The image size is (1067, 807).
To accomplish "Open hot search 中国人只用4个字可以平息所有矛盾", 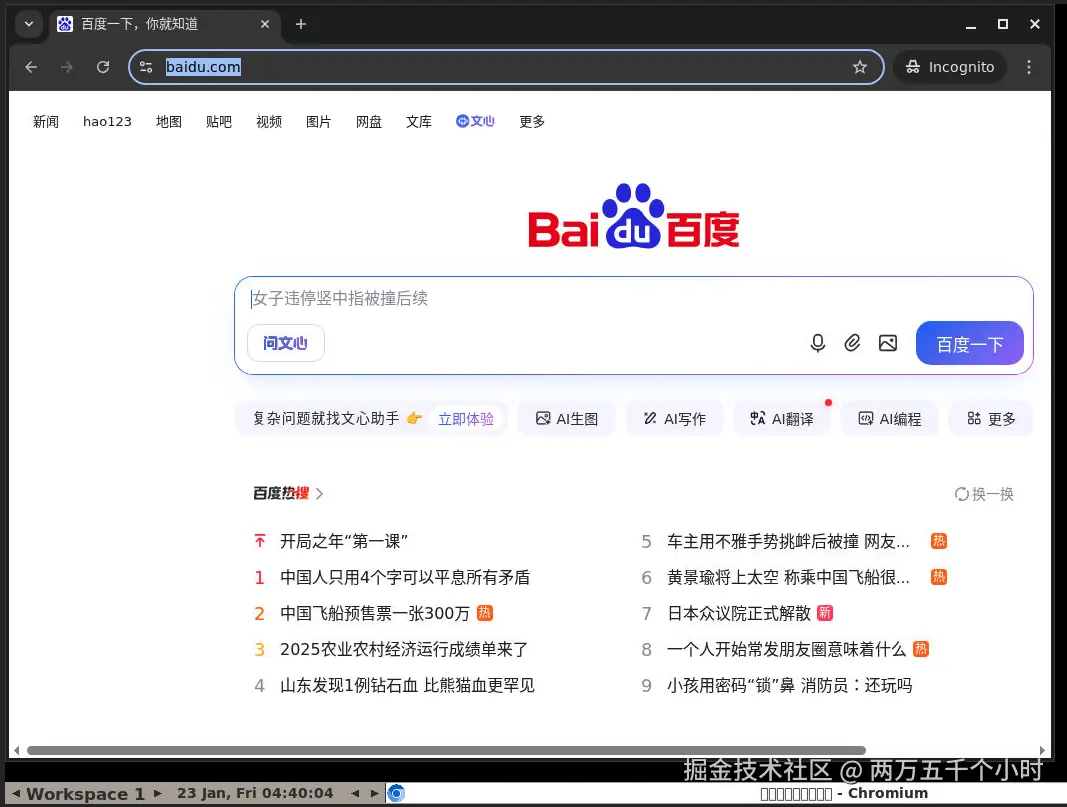I will click(405, 578).
